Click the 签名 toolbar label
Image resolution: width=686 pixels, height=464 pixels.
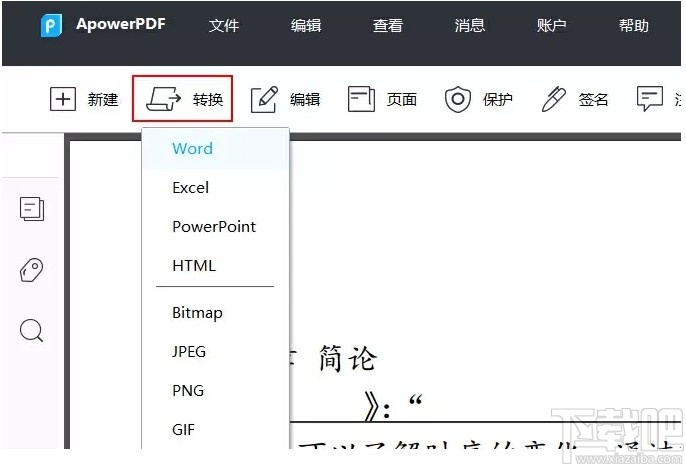click(594, 99)
